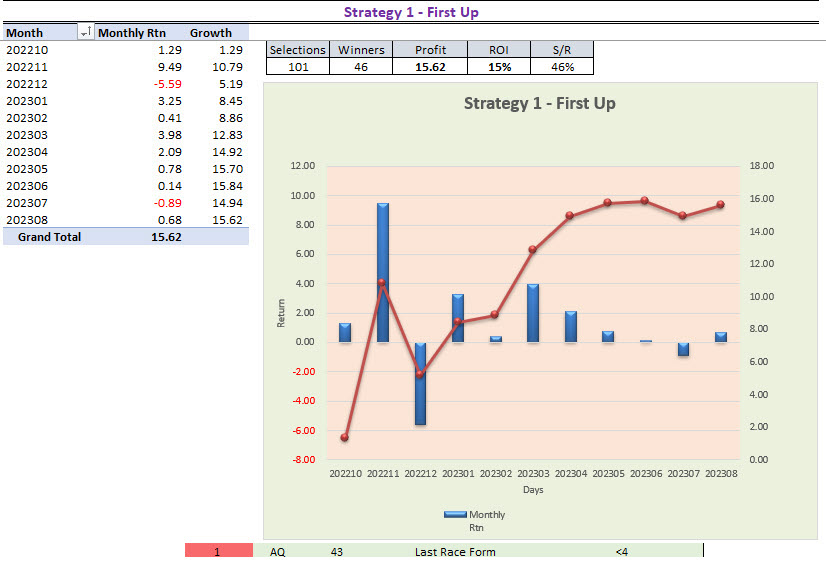
Task: Select the Last Race Form cell
Action: click(x=455, y=551)
